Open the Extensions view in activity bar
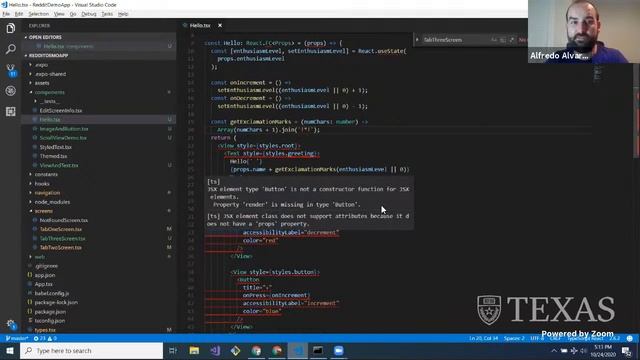This screenshot has width=640, height=360. click(x=11, y=111)
